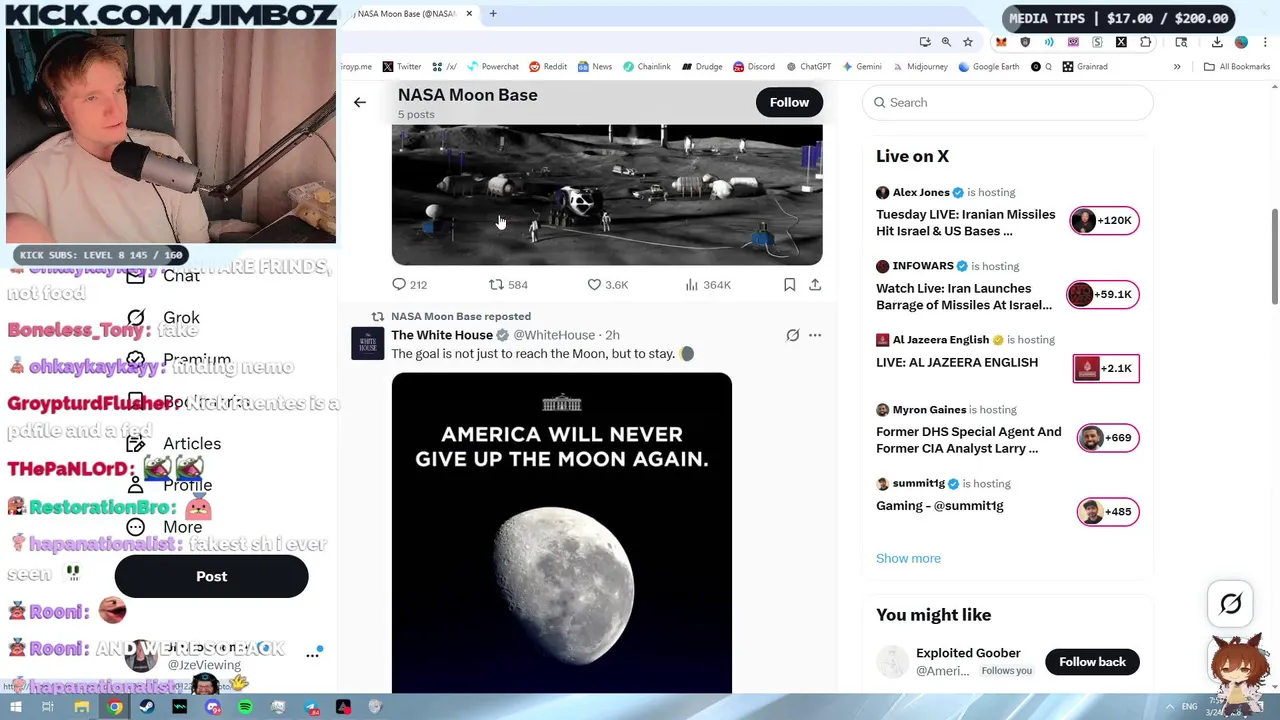
Task: Open the zoom magnifier icon in address bar
Action: point(946,42)
